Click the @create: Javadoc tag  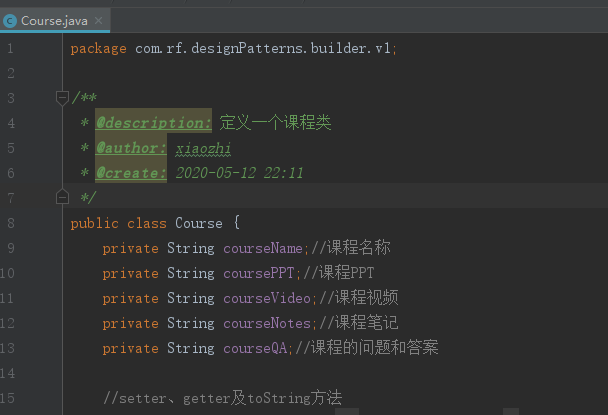point(131,173)
